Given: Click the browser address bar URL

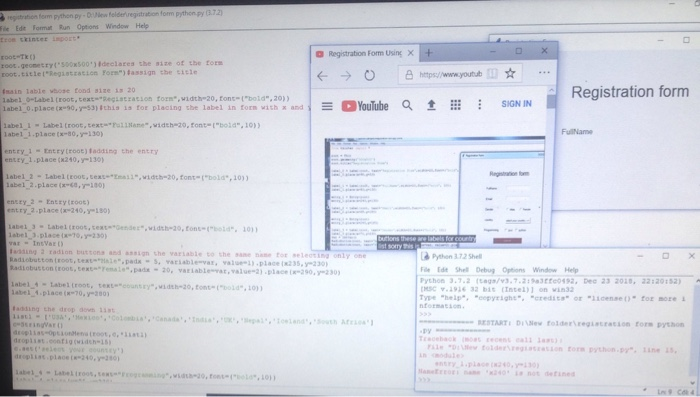Looking at the screenshot, I should [450, 74].
